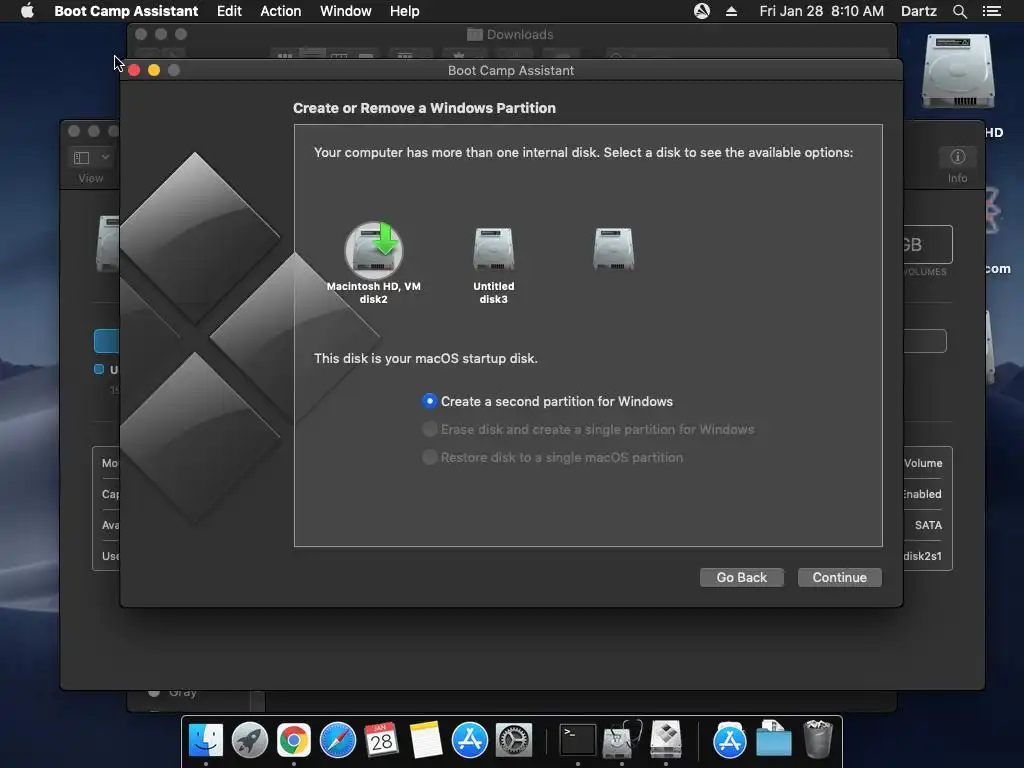Click the eject icon in menu bar

(x=731, y=11)
